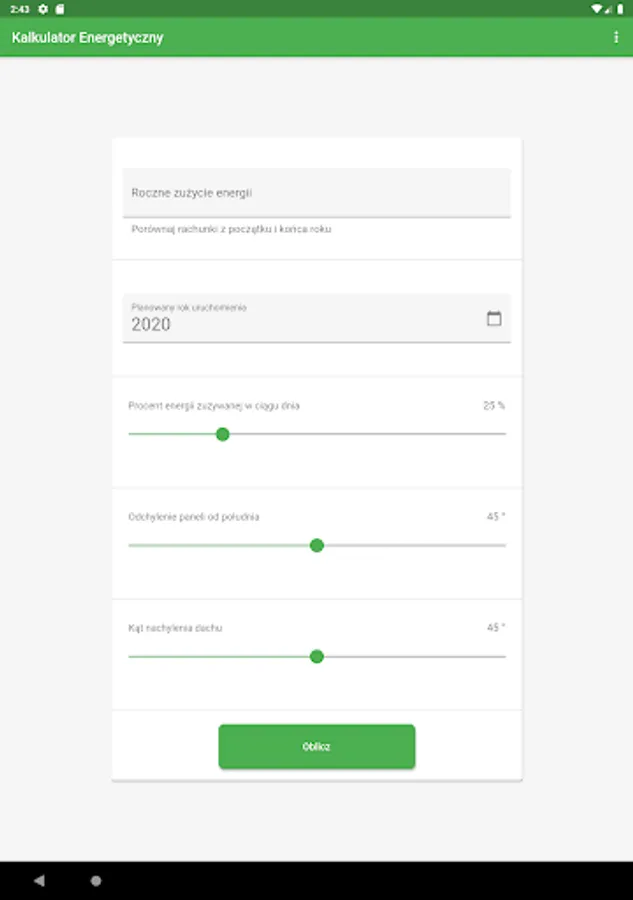The height and width of the screenshot is (900, 633).
Task: Click the daytime energy percentage slider thumb
Action: tap(223, 434)
